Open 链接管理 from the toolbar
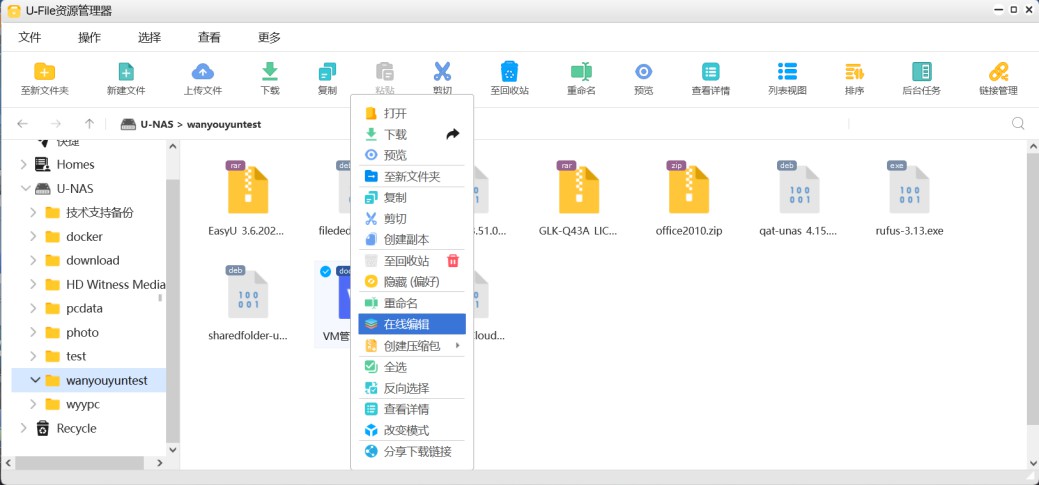1039x485 pixels. coord(997,72)
